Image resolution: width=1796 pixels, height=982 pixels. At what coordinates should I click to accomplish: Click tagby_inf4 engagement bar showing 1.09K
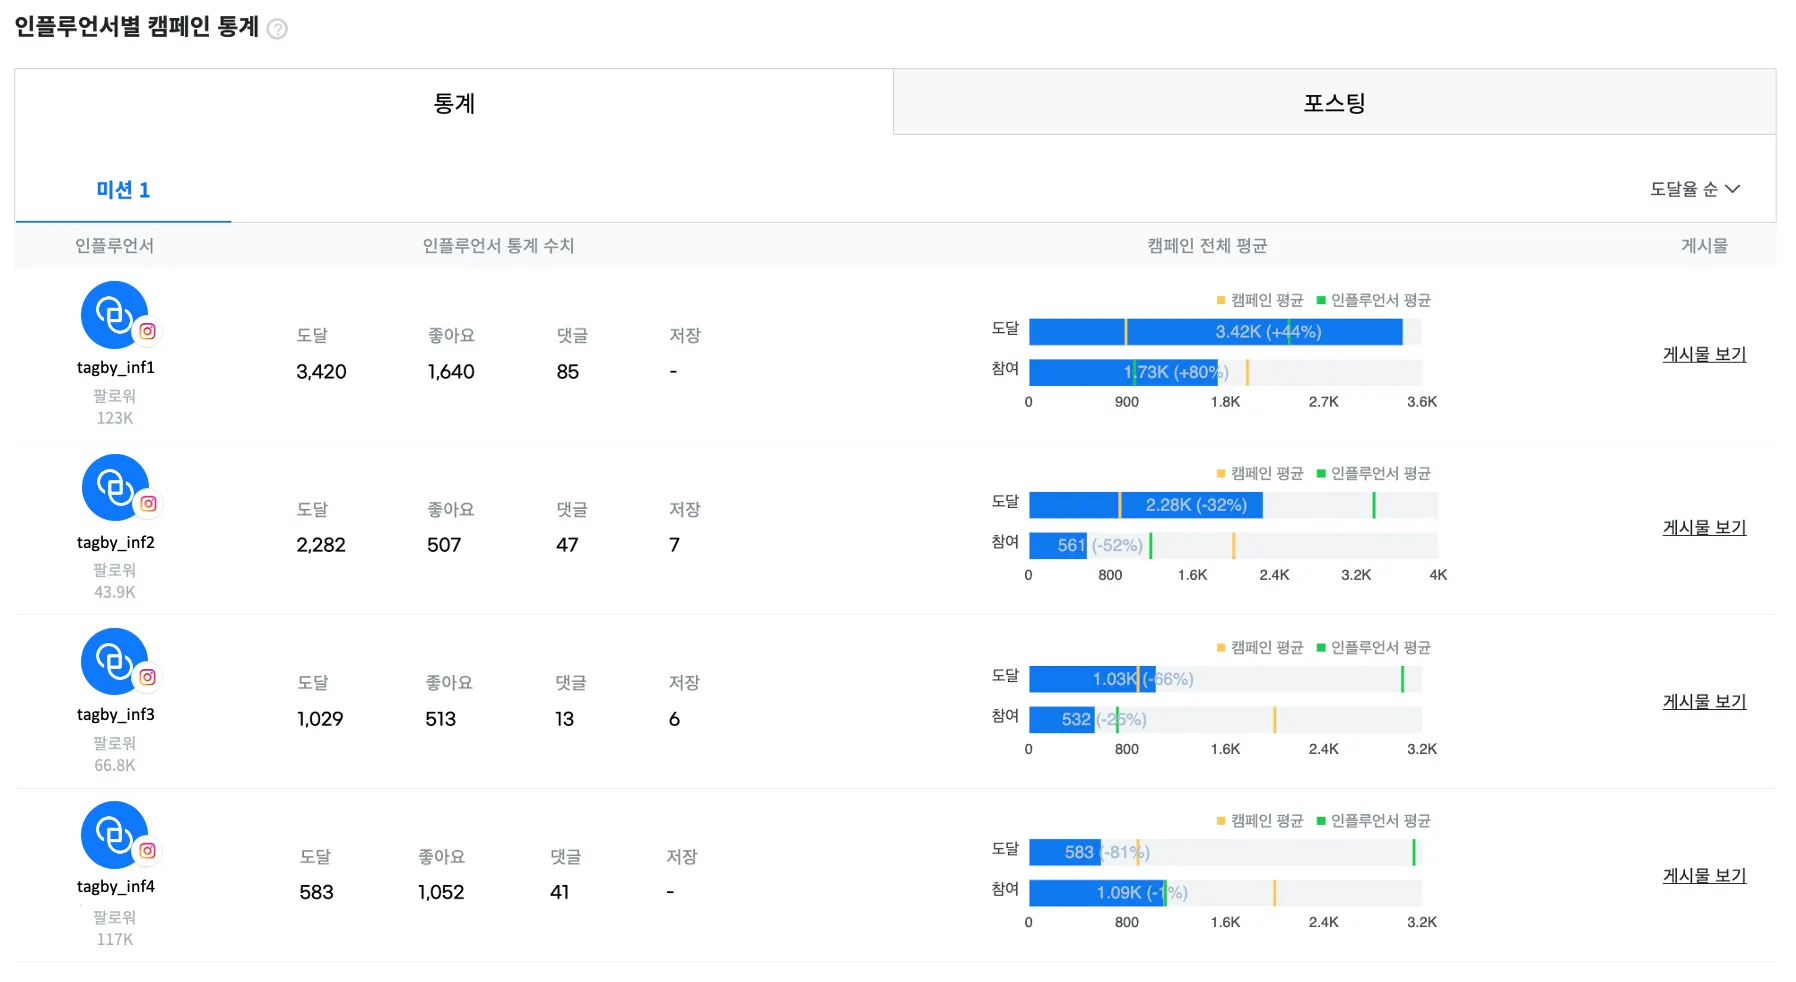1096,893
